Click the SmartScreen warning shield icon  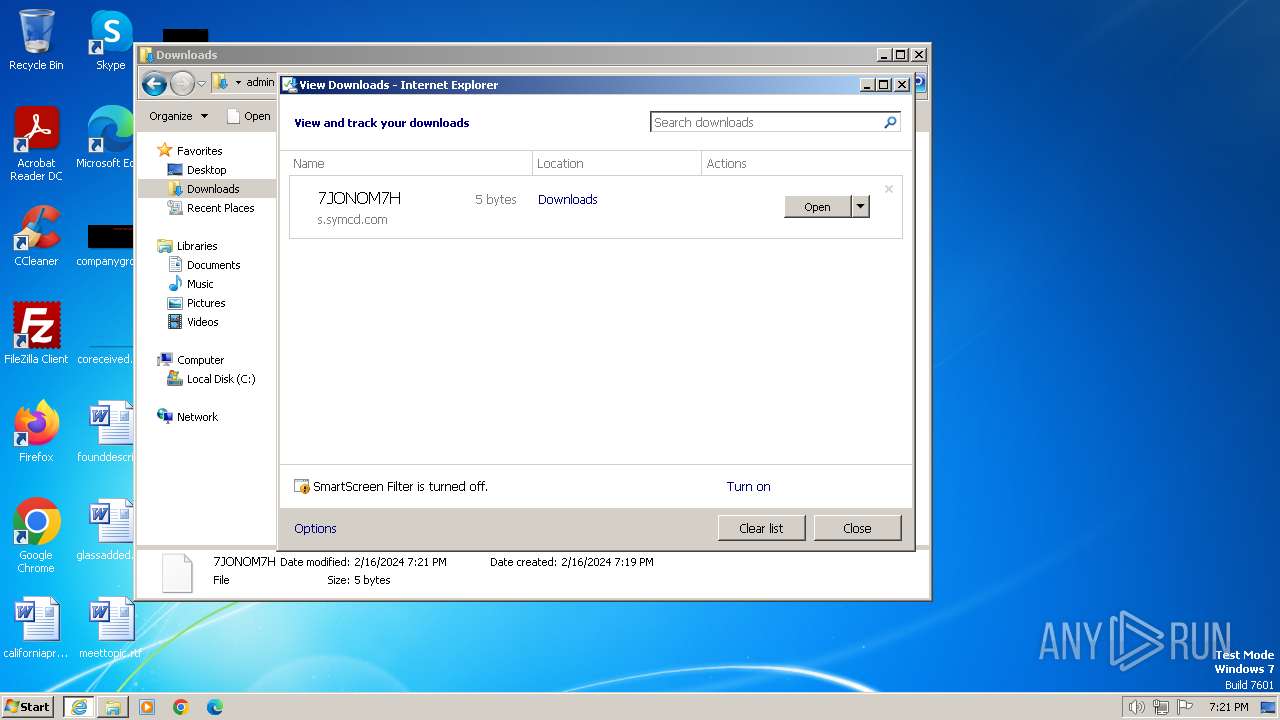tap(302, 486)
